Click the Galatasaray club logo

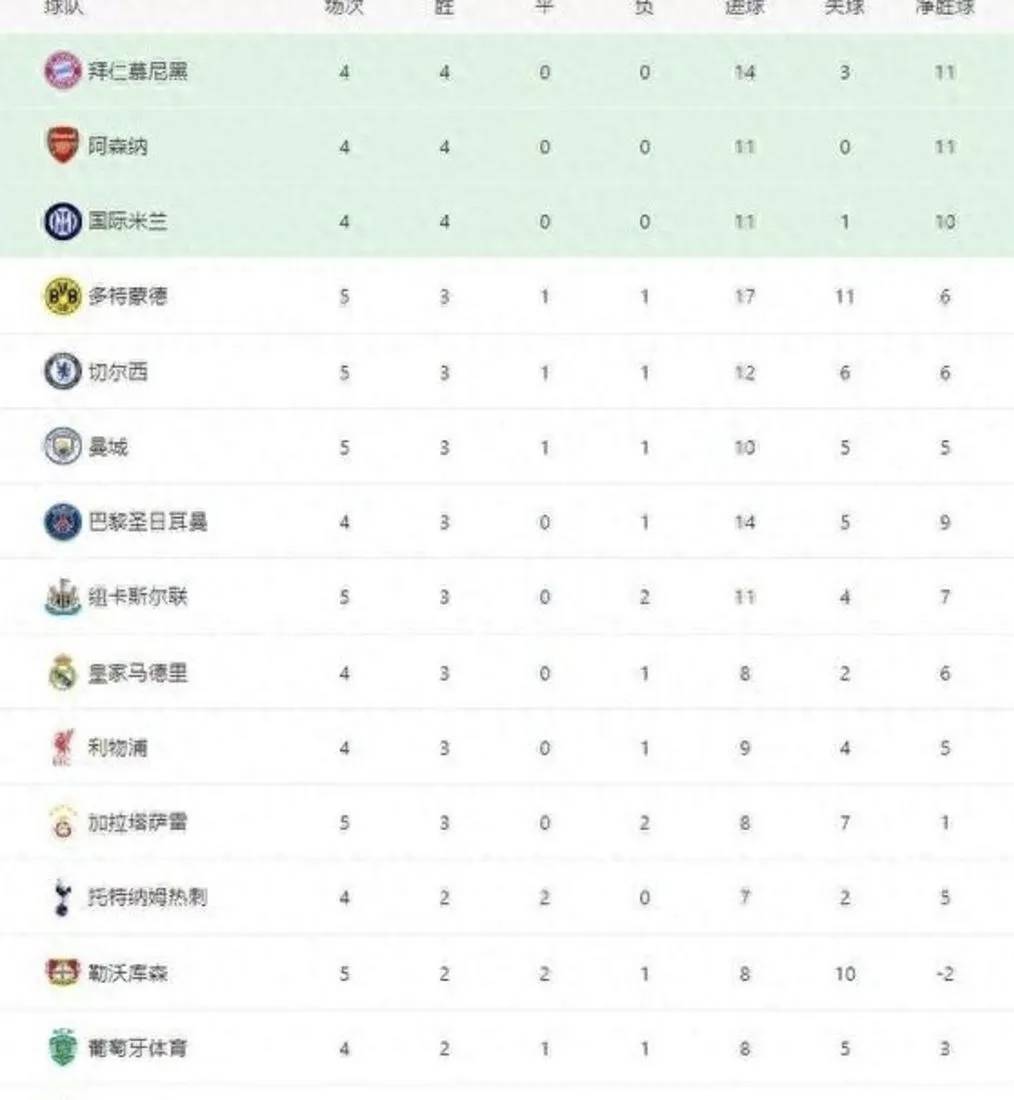62,823
